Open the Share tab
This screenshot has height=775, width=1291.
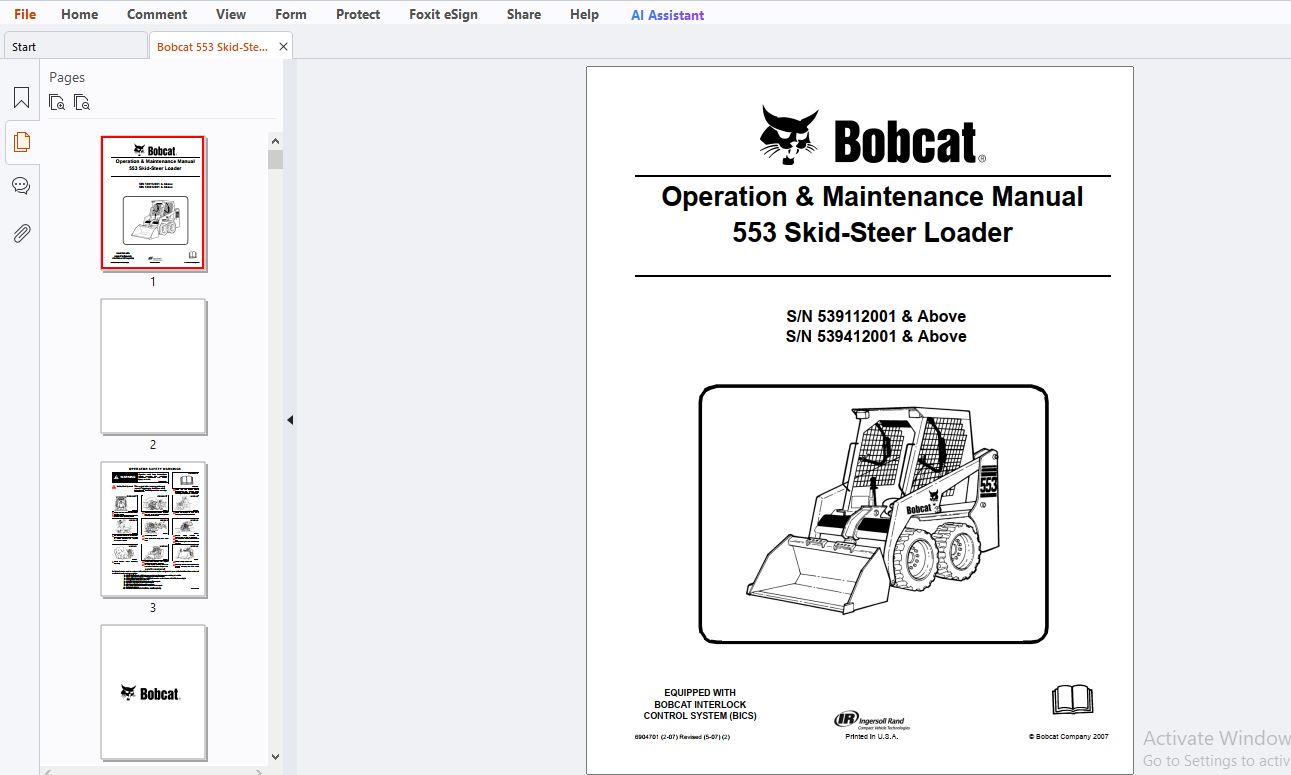point(524,14)
